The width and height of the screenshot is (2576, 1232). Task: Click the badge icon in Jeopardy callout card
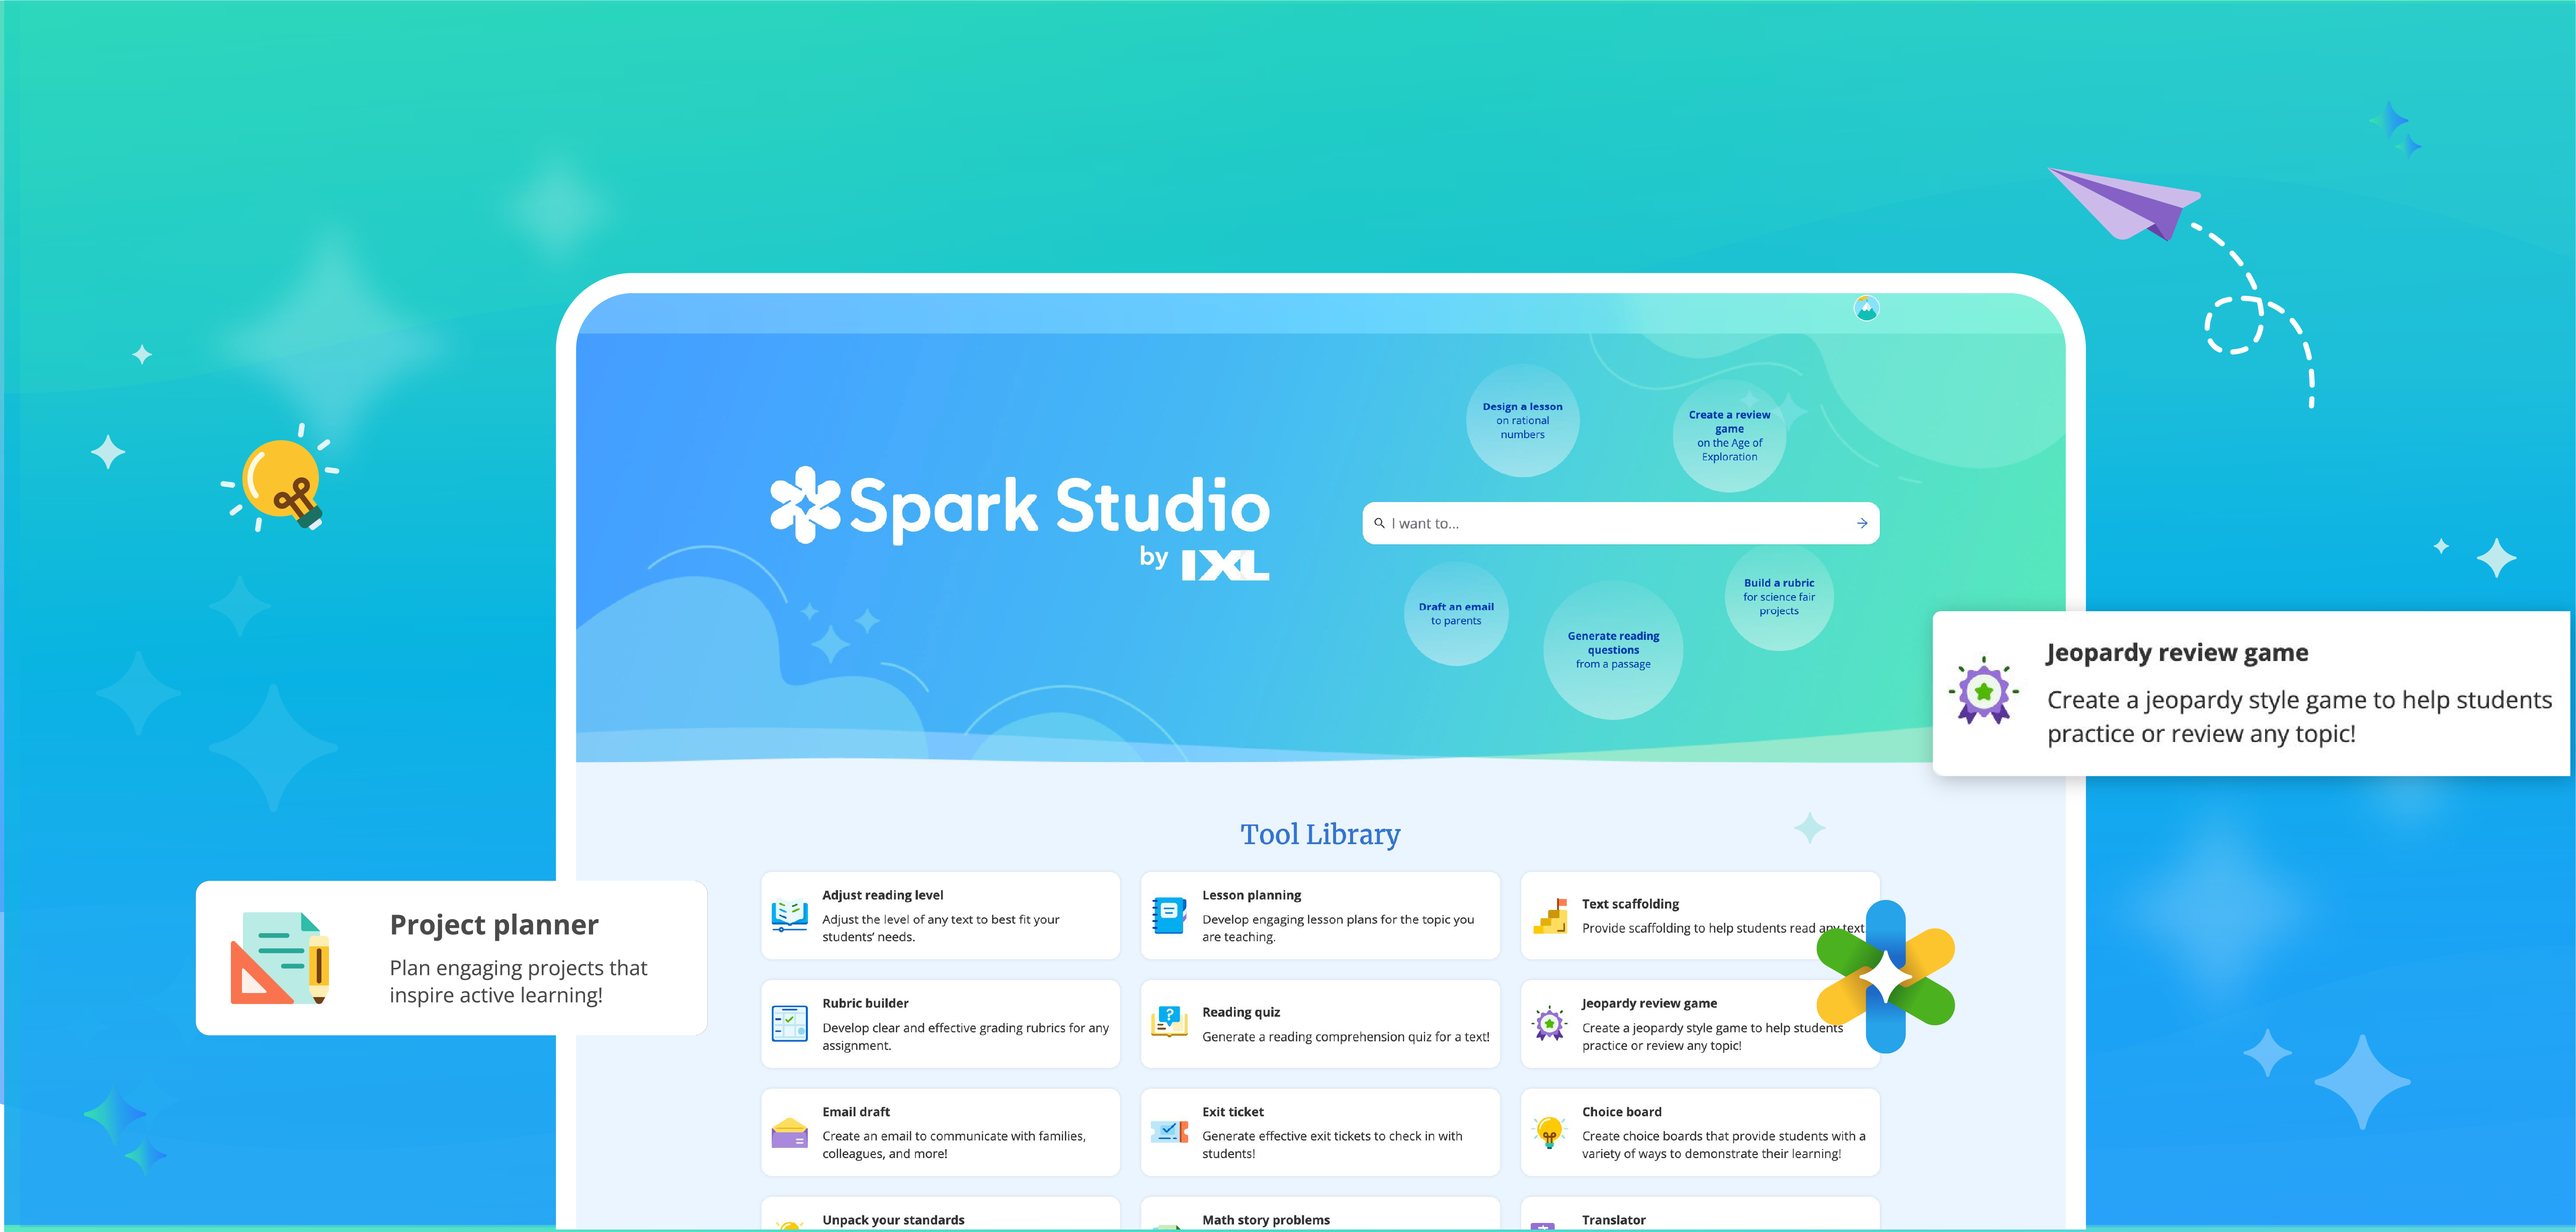click(1984, 691)
